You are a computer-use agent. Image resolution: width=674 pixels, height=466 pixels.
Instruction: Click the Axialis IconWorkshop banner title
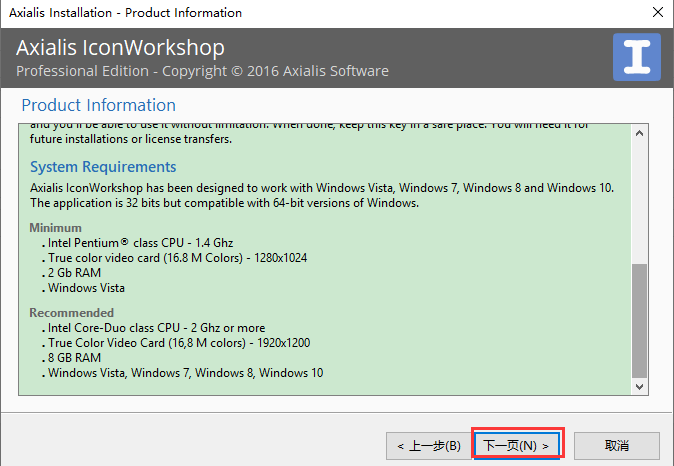(x=120, y=48)
